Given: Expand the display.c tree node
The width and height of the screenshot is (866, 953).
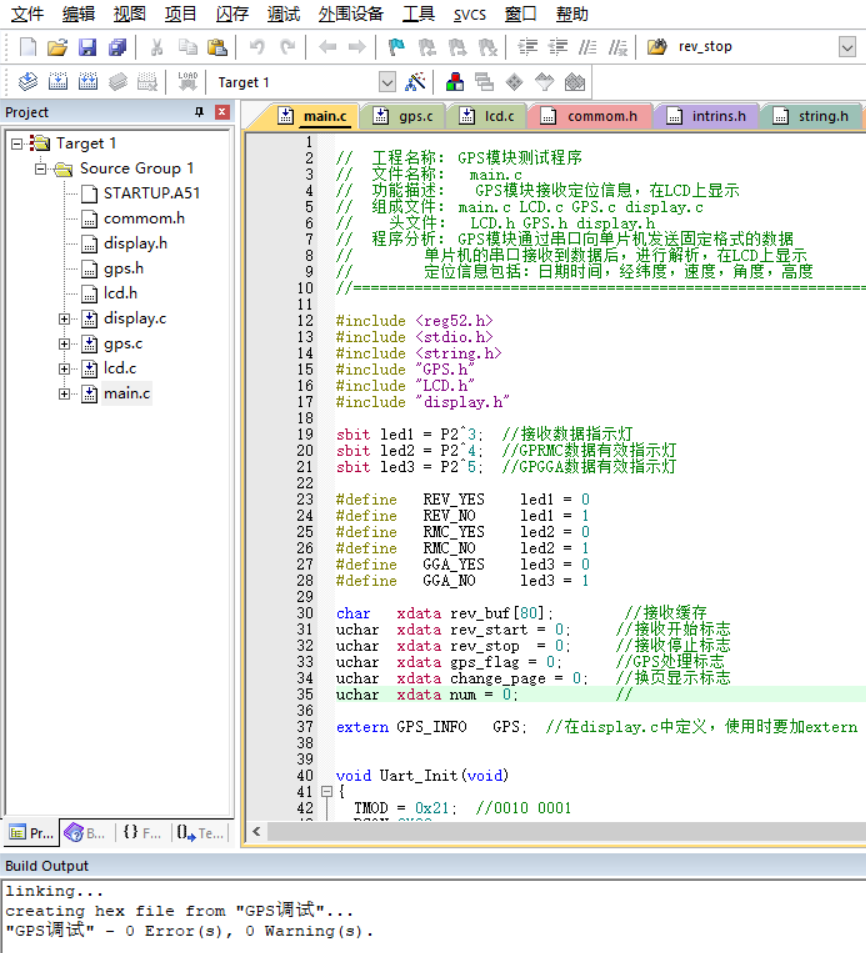Looking at the screenshot, I should (x=64, y=318).
